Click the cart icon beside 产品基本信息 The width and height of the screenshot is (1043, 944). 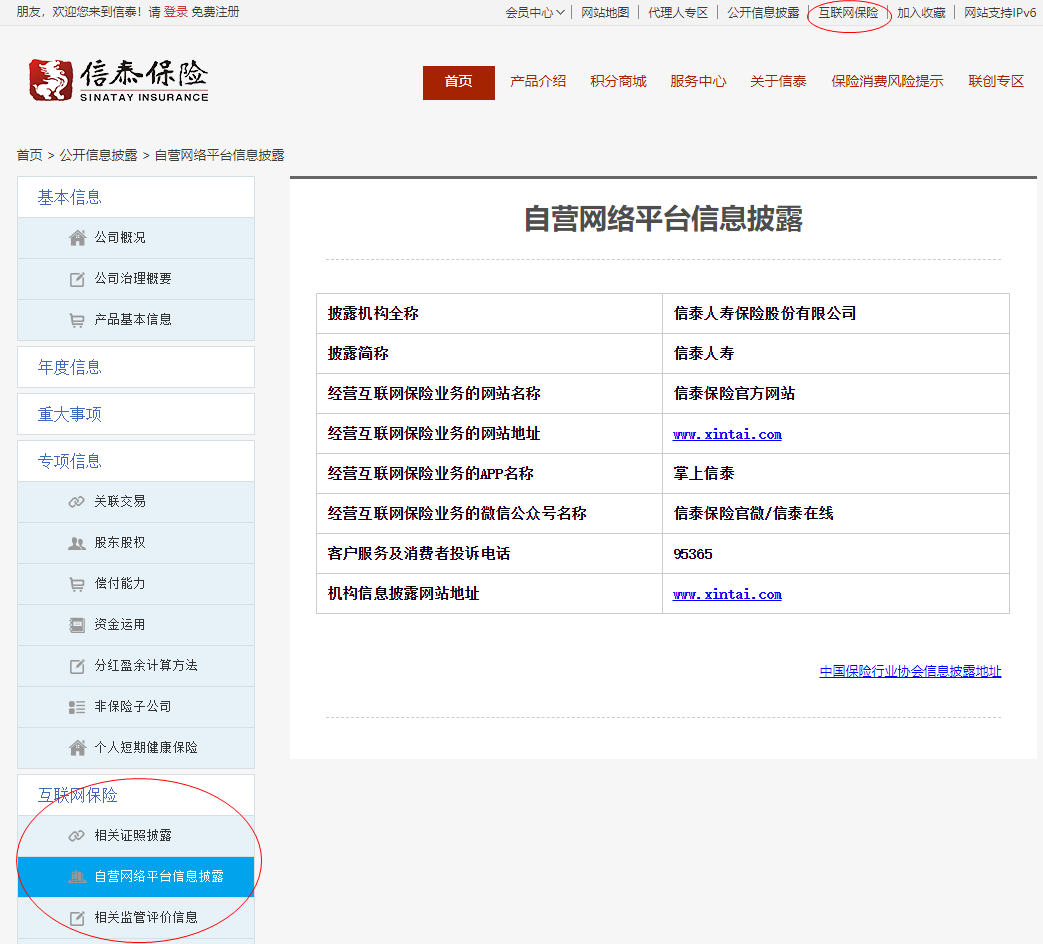click(77, 320)
